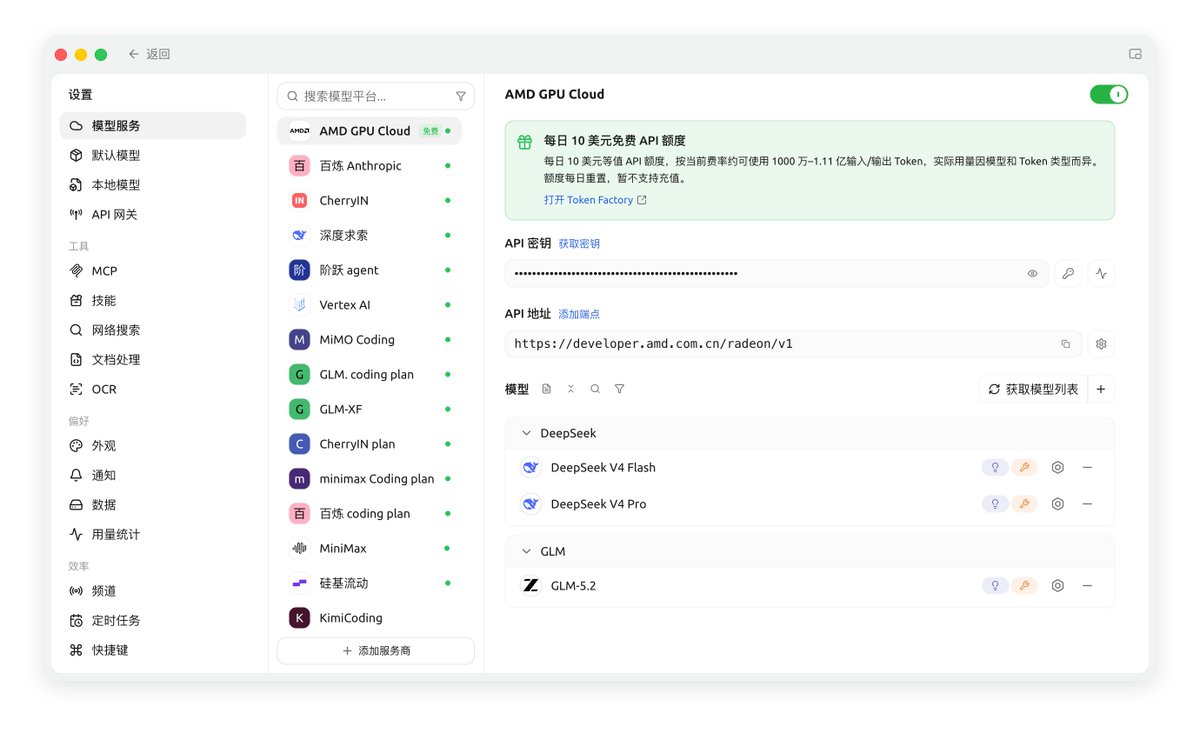1200x733 pixels.
Task: Collapse the DeepSeek model group
Action: pos(527,433)
